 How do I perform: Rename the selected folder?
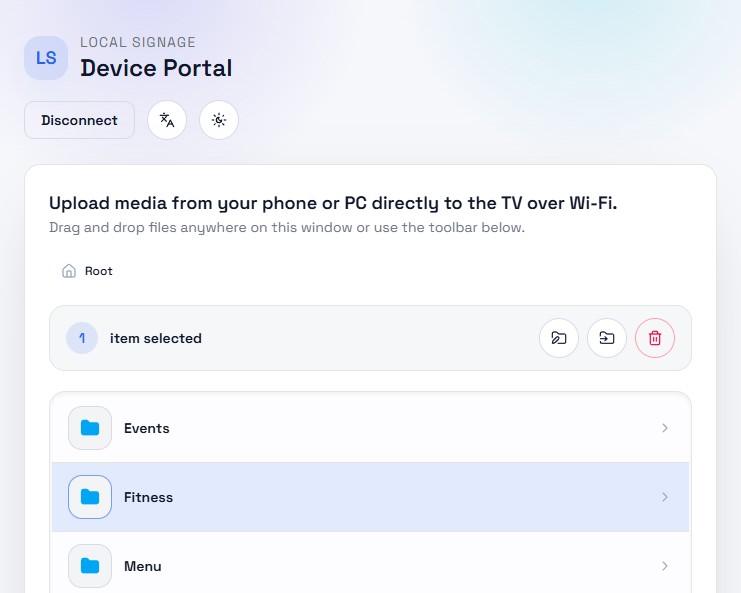(x=559, y=338)
